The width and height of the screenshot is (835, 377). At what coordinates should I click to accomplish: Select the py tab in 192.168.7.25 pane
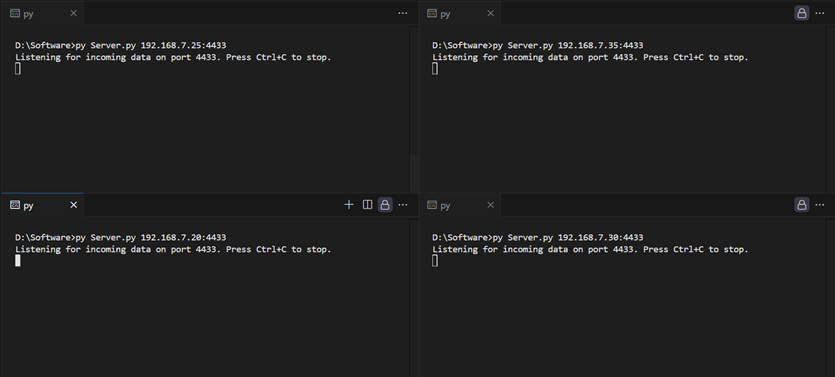pyautogui.click(x=42, y=13)
